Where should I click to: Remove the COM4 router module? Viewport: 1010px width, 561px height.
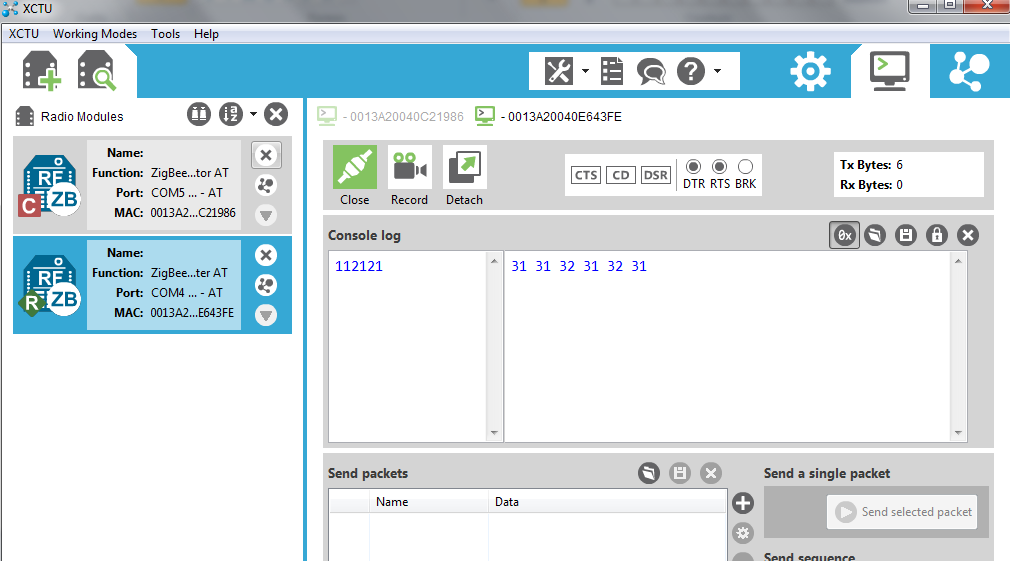click(266, 255)
